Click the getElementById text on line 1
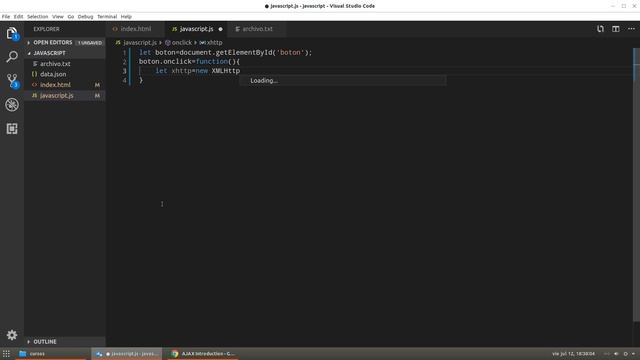640x360 pixels. click(243, 53)
